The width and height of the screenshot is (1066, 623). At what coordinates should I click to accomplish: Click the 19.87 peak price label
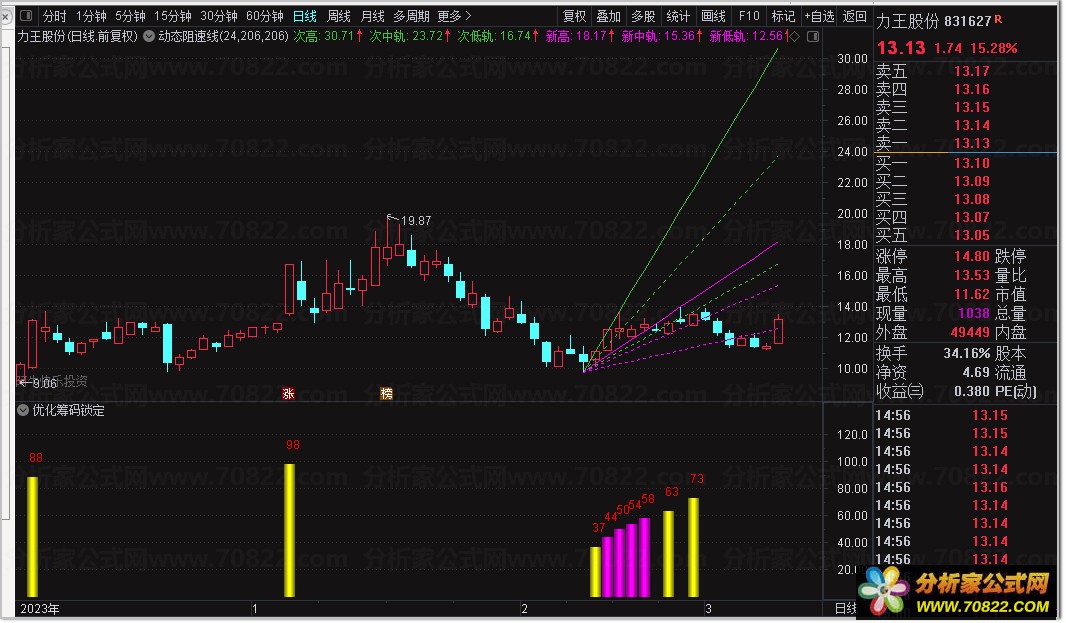tap(416, 221)
